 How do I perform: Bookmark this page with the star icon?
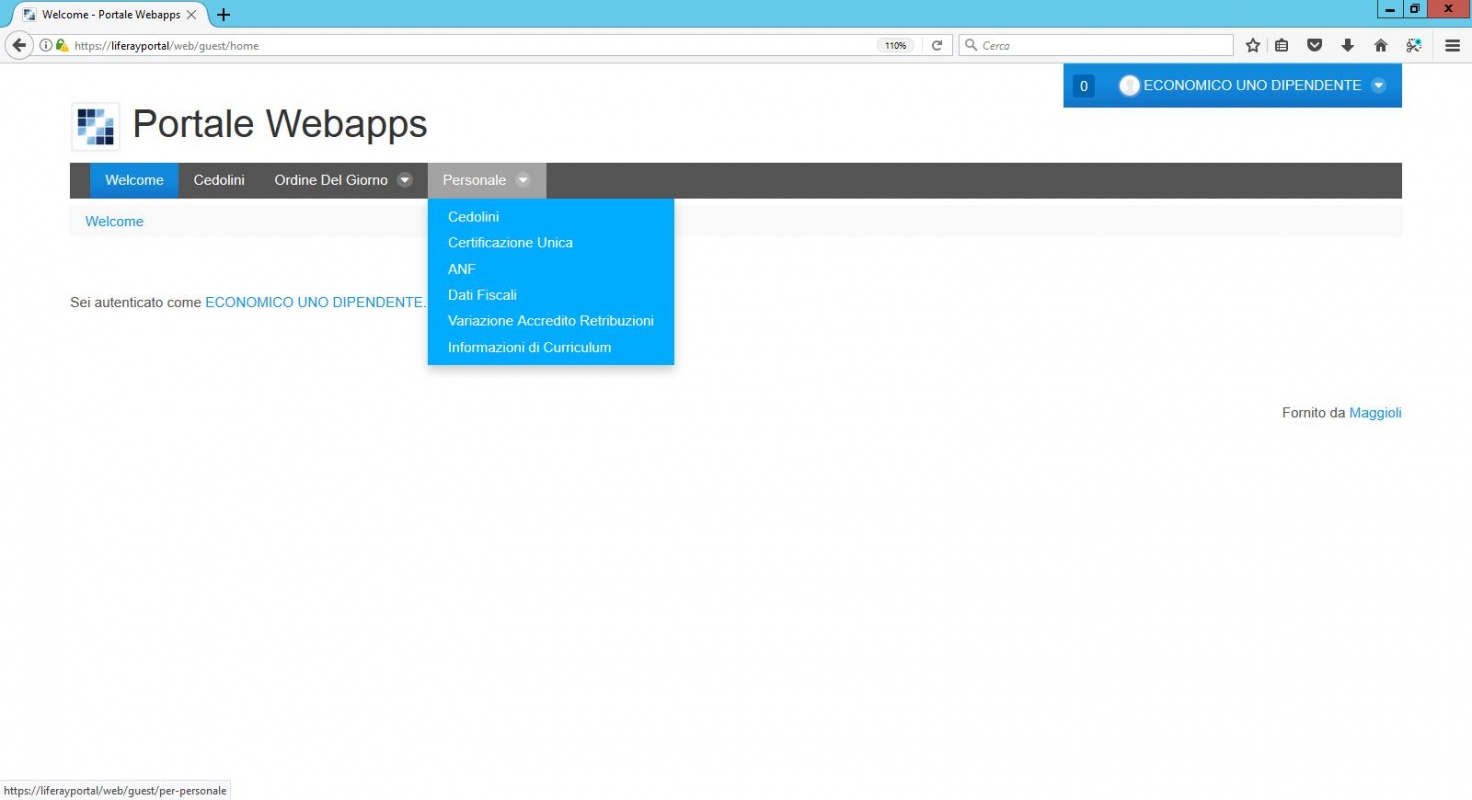pyautogui.click(x=1252, y=45)
